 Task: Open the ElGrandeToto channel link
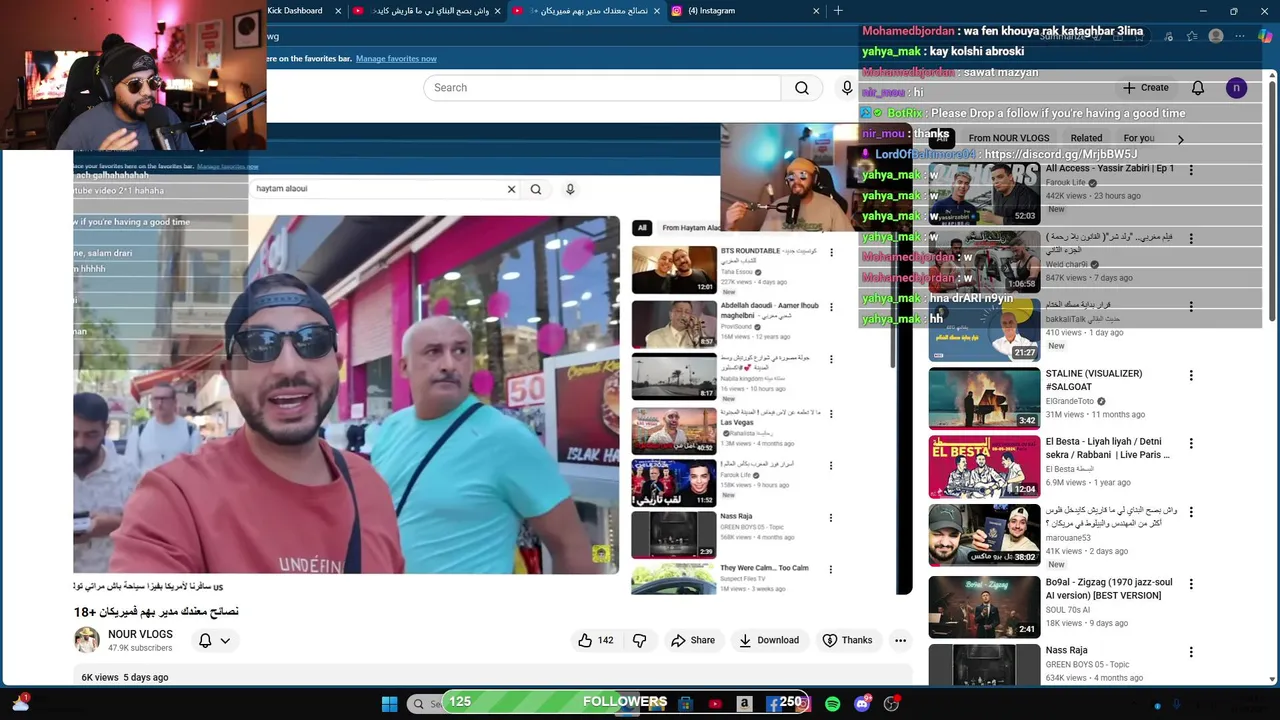pyautogui.click(x=1070, y=401)
